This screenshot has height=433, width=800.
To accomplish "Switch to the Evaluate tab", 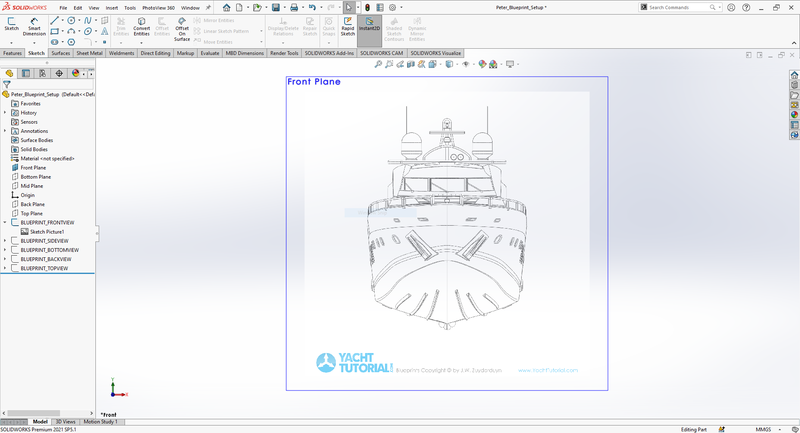I will 210,53.
